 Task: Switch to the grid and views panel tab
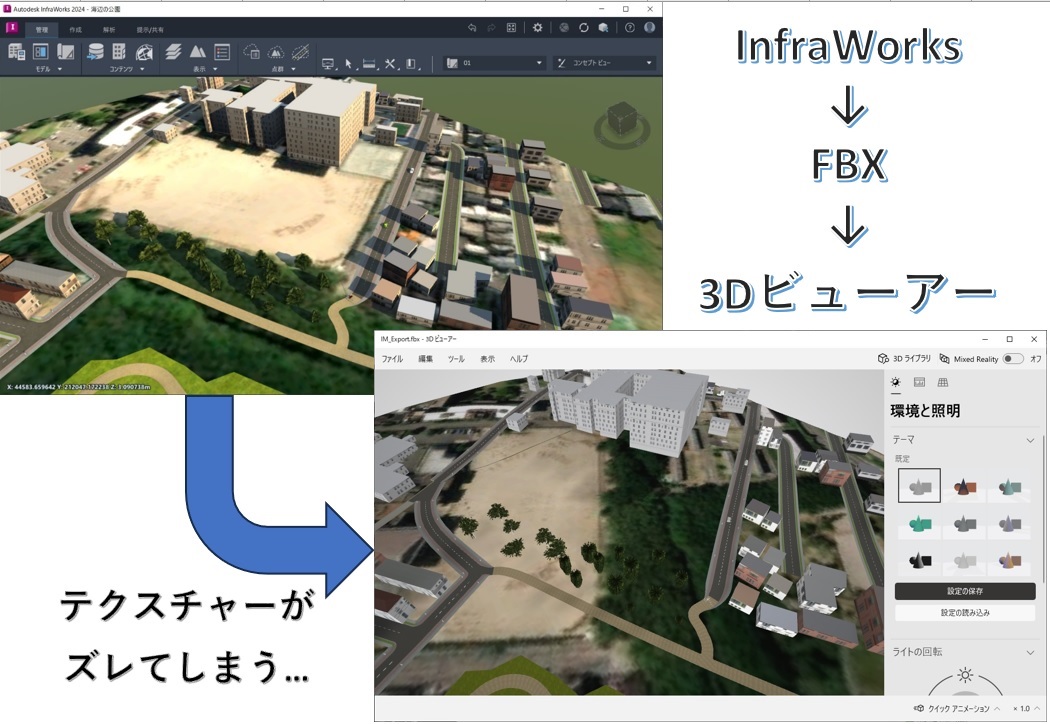[943, 382]
